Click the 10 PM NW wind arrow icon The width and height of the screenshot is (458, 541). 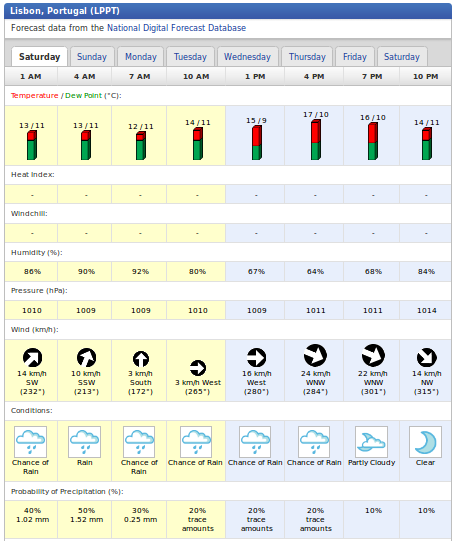point(427,357)
